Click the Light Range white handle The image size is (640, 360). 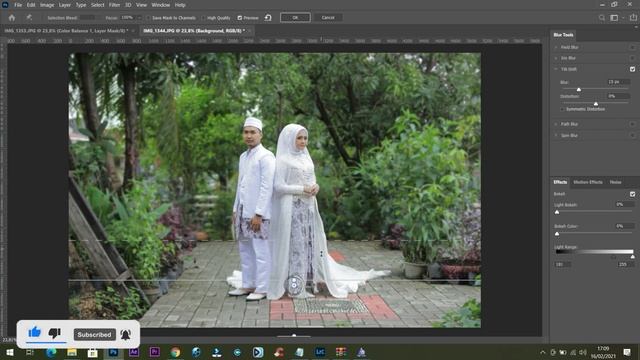633,257
